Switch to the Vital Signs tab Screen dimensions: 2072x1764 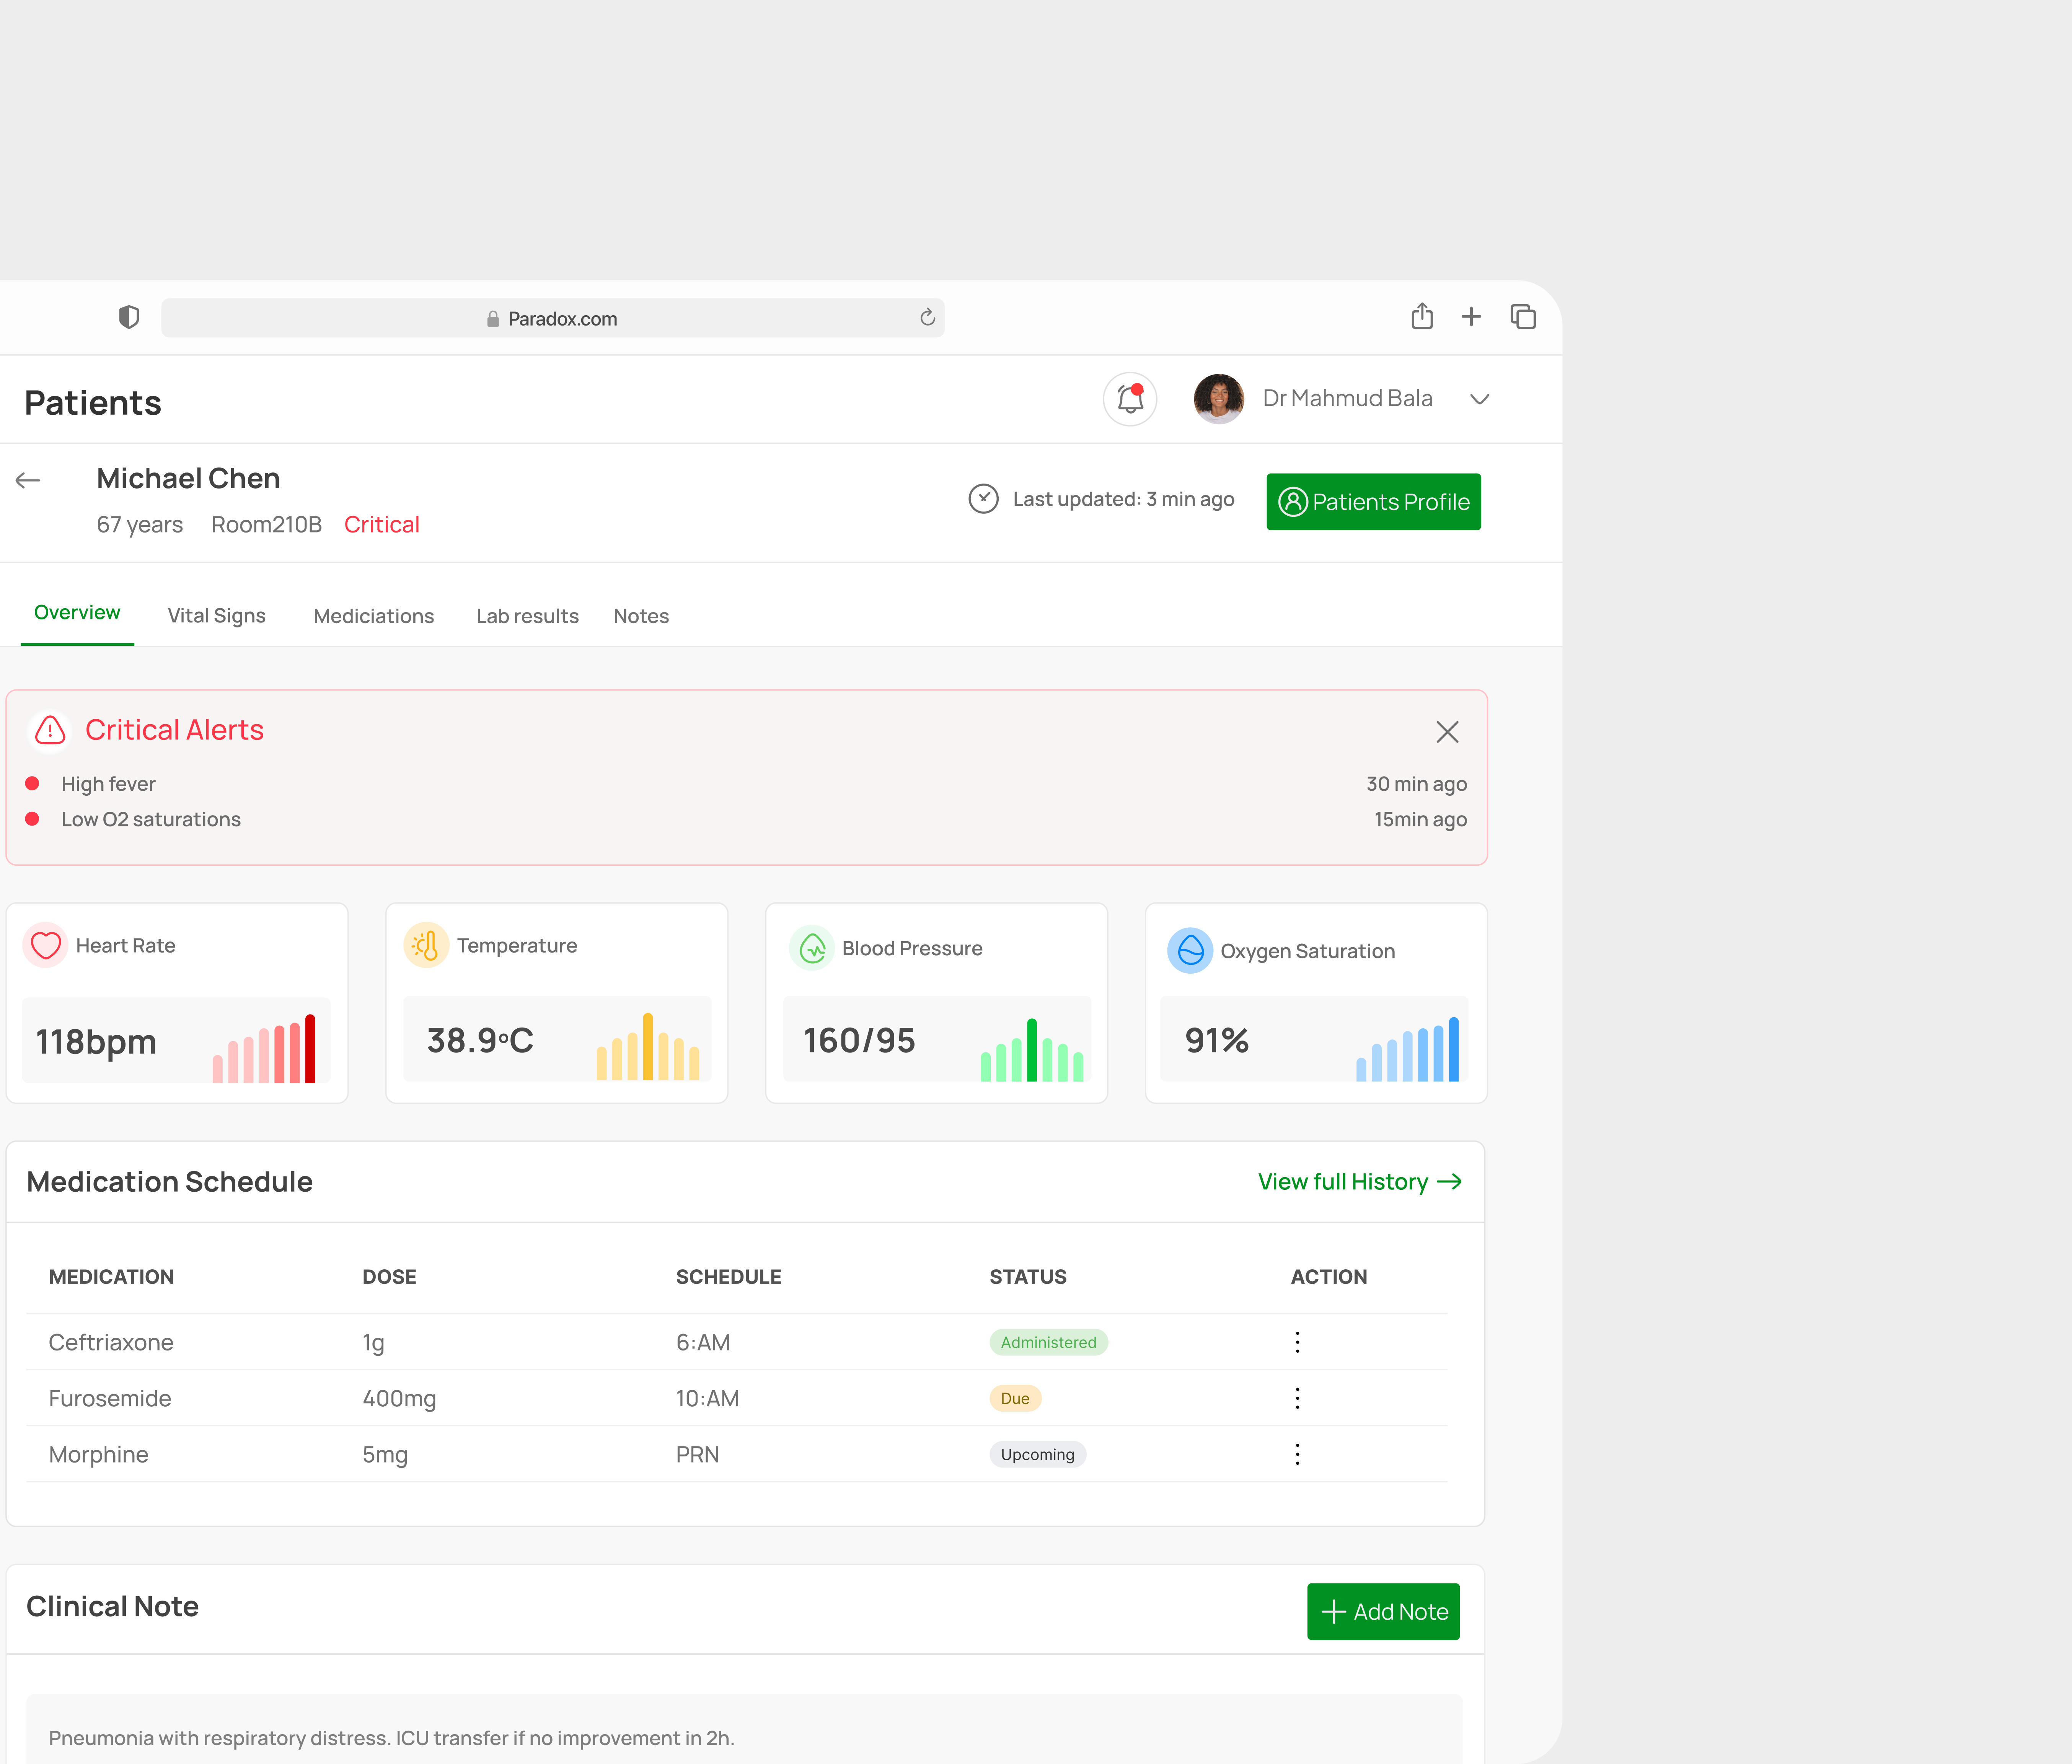(x=216, y=616)
